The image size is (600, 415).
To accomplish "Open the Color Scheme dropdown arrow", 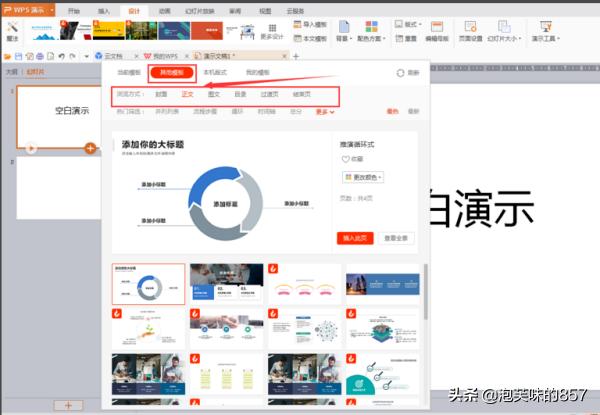I will tap(384, 39).
